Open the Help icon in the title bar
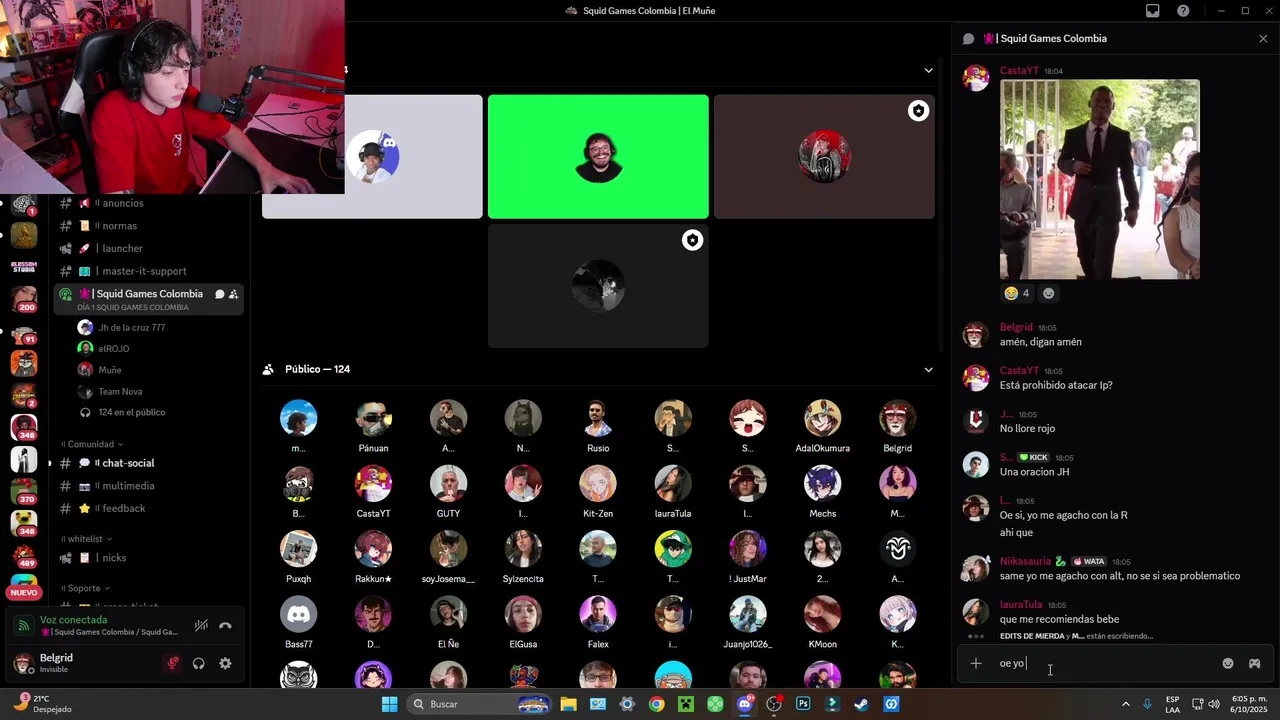Screen dimensions: 1280x720 [1184, 11]
